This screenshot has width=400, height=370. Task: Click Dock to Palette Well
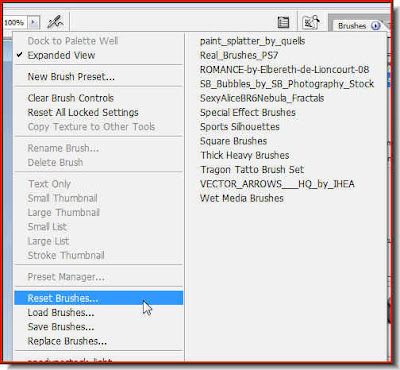click(x=99, y=41)
